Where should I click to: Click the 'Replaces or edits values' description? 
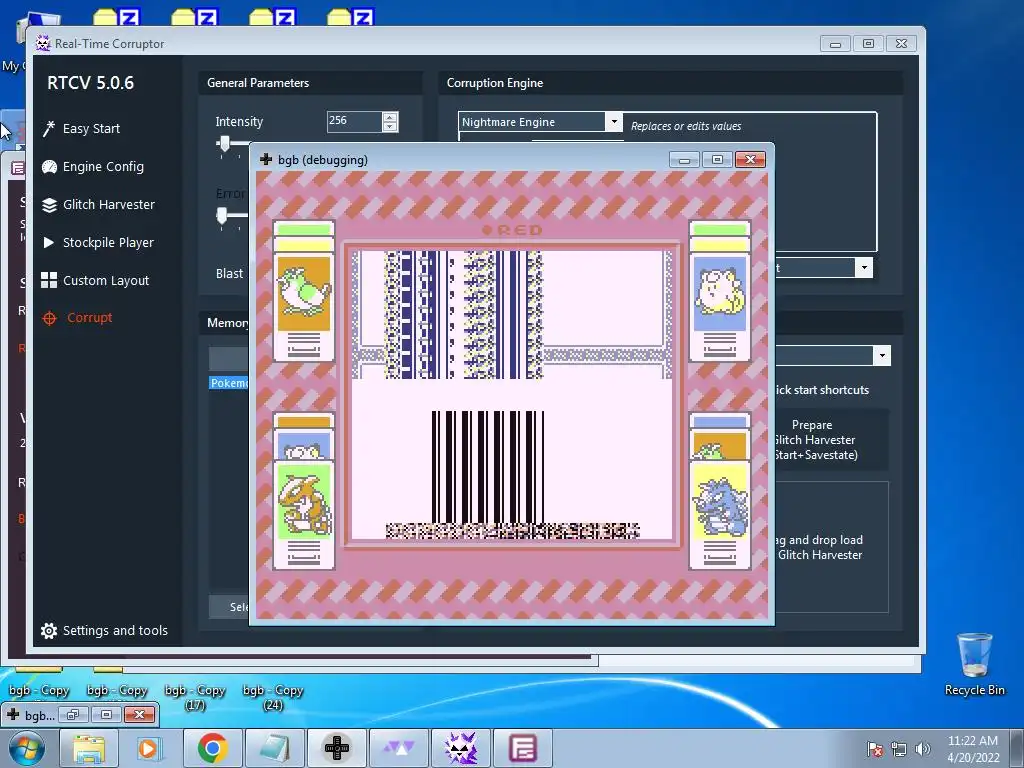coord(686,127)
